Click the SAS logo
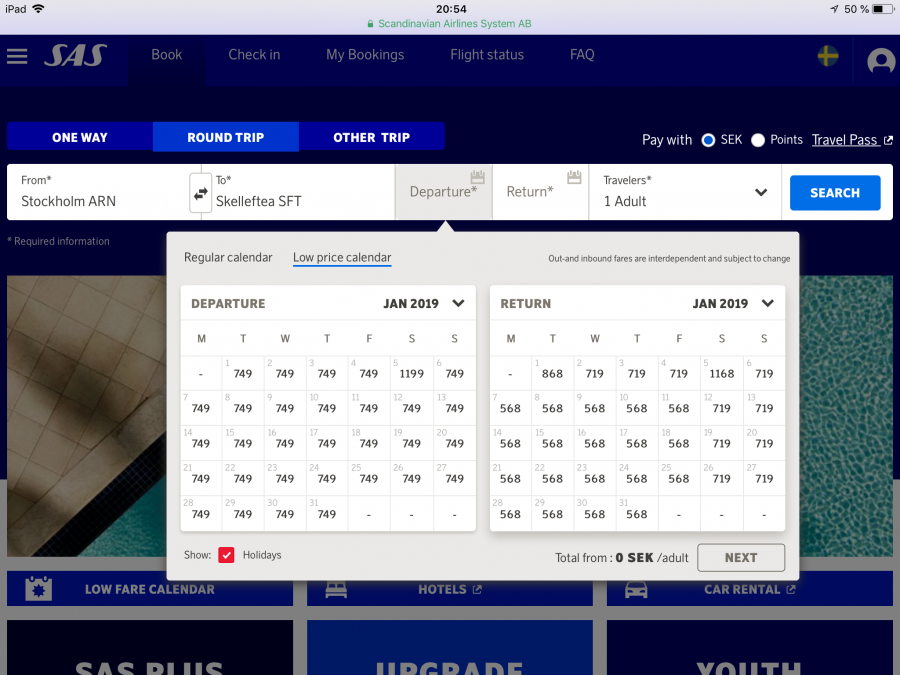The height and width of the screenshot is (675, 900). pyautogui.click(x=75, y=56)
